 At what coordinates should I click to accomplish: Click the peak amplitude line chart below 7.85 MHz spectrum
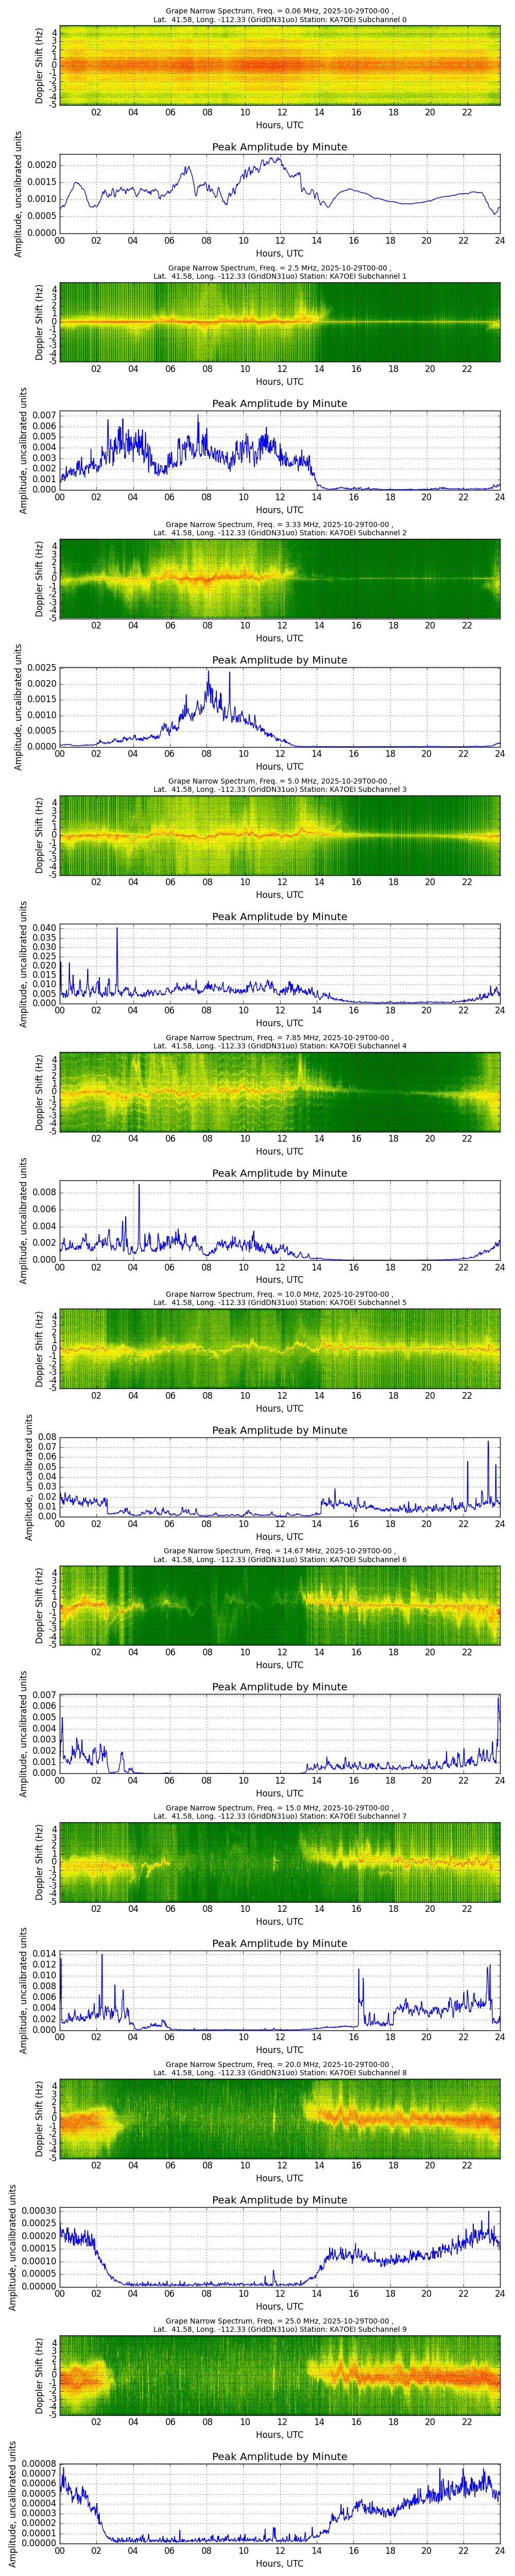pos(280,1220)
